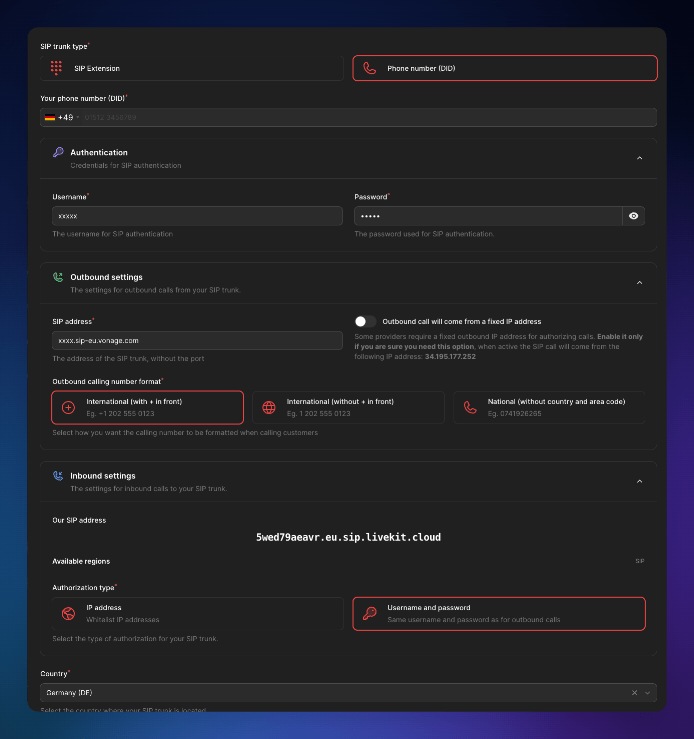Click the Outbound settings phone icon
The height and width of the screenshot is (739, 694).
click(58, 277)
